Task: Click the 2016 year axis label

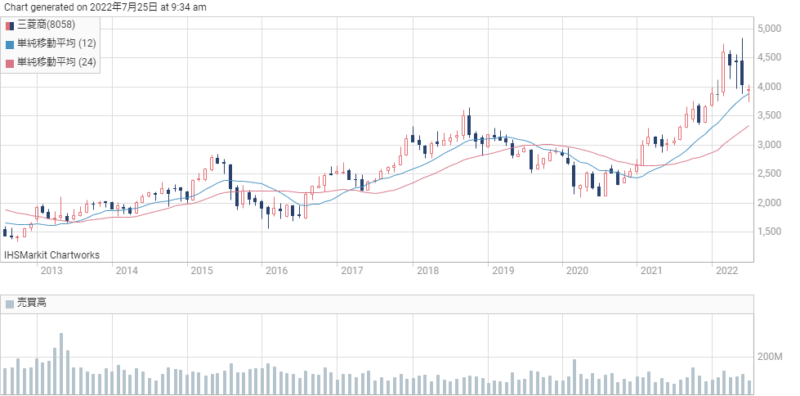Action: (276, 271)
